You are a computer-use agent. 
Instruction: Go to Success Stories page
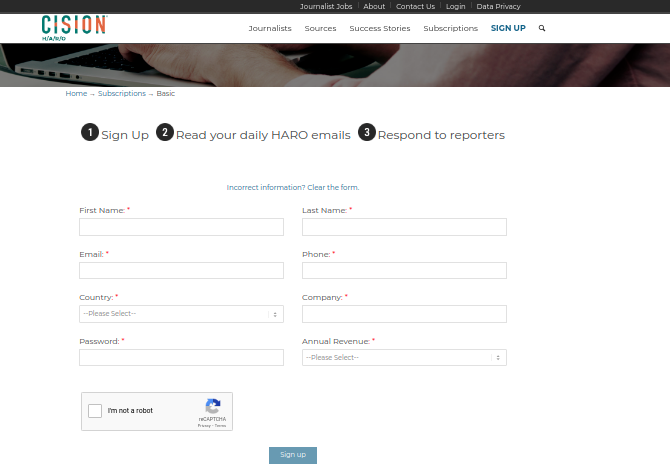tap(380, 28)
